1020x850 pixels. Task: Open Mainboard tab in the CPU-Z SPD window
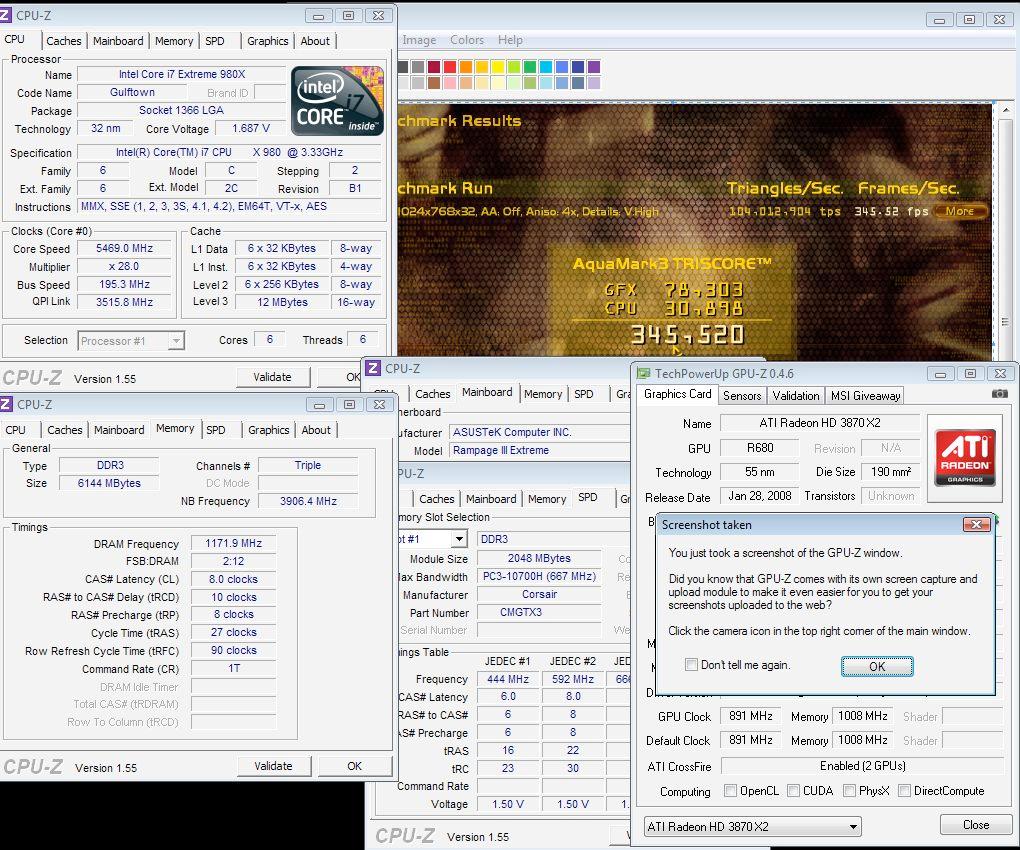490,499
